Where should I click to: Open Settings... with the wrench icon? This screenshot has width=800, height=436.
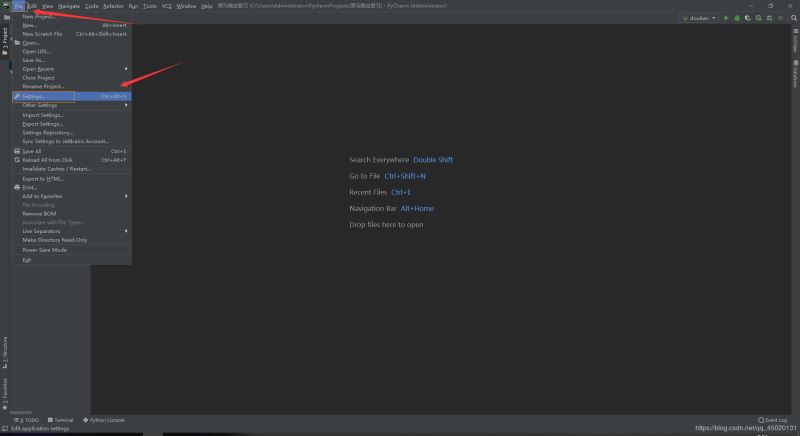[x=71, y=96]
